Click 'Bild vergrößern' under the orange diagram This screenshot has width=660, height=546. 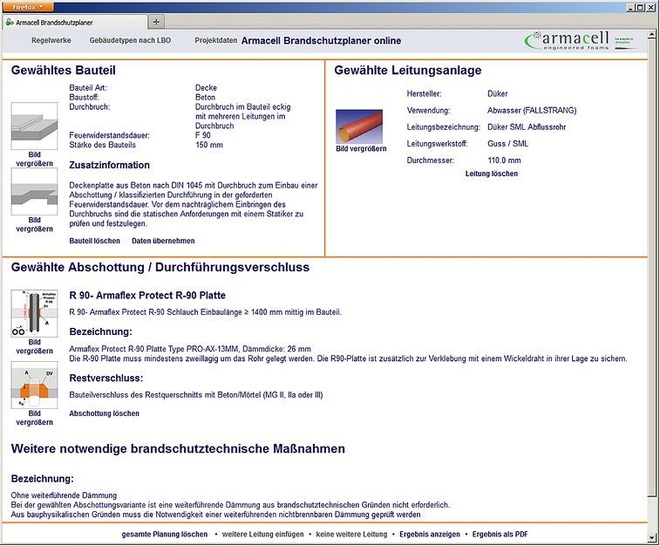coord(35,418)
